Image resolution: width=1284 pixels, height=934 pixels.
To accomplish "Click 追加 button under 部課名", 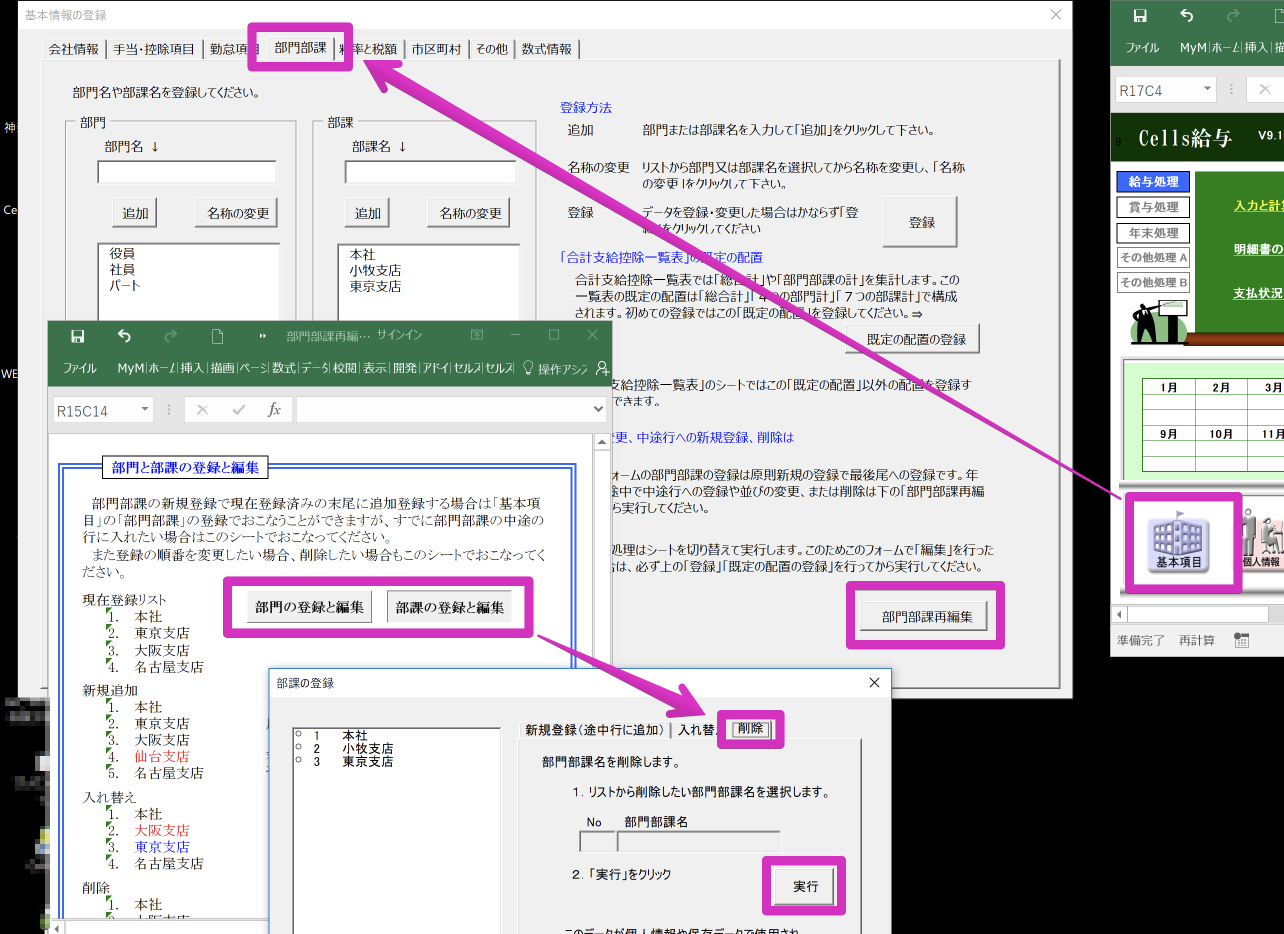I will point(368,213).
